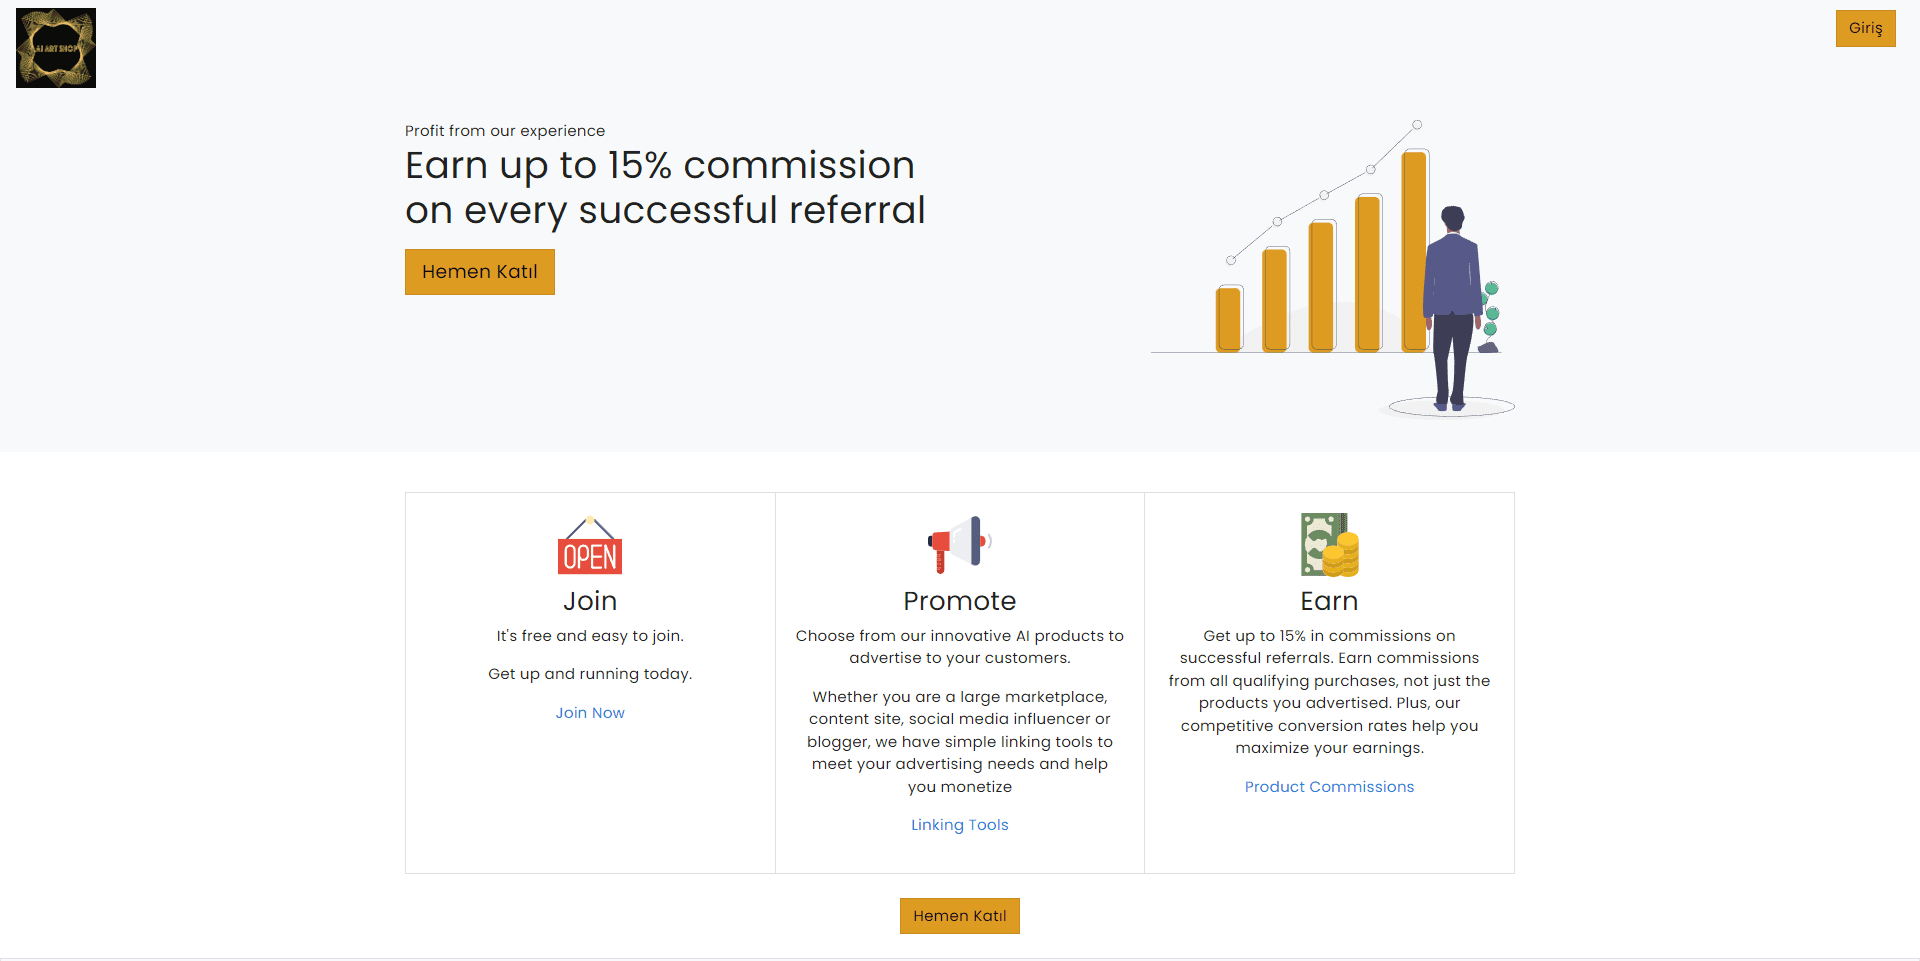
Task: Click the 'Get up and running today' text
Action: point(590,674)
